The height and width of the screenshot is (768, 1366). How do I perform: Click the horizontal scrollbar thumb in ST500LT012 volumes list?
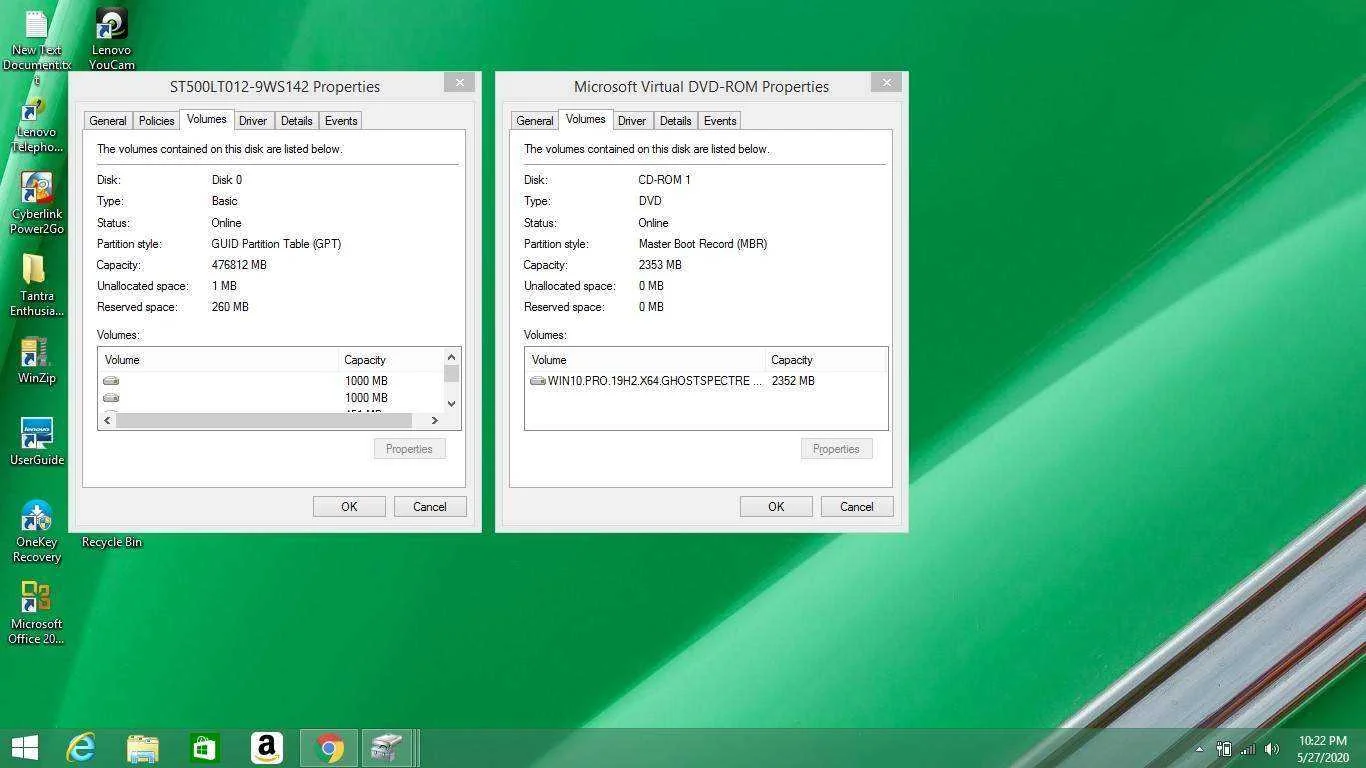[264, 421]
